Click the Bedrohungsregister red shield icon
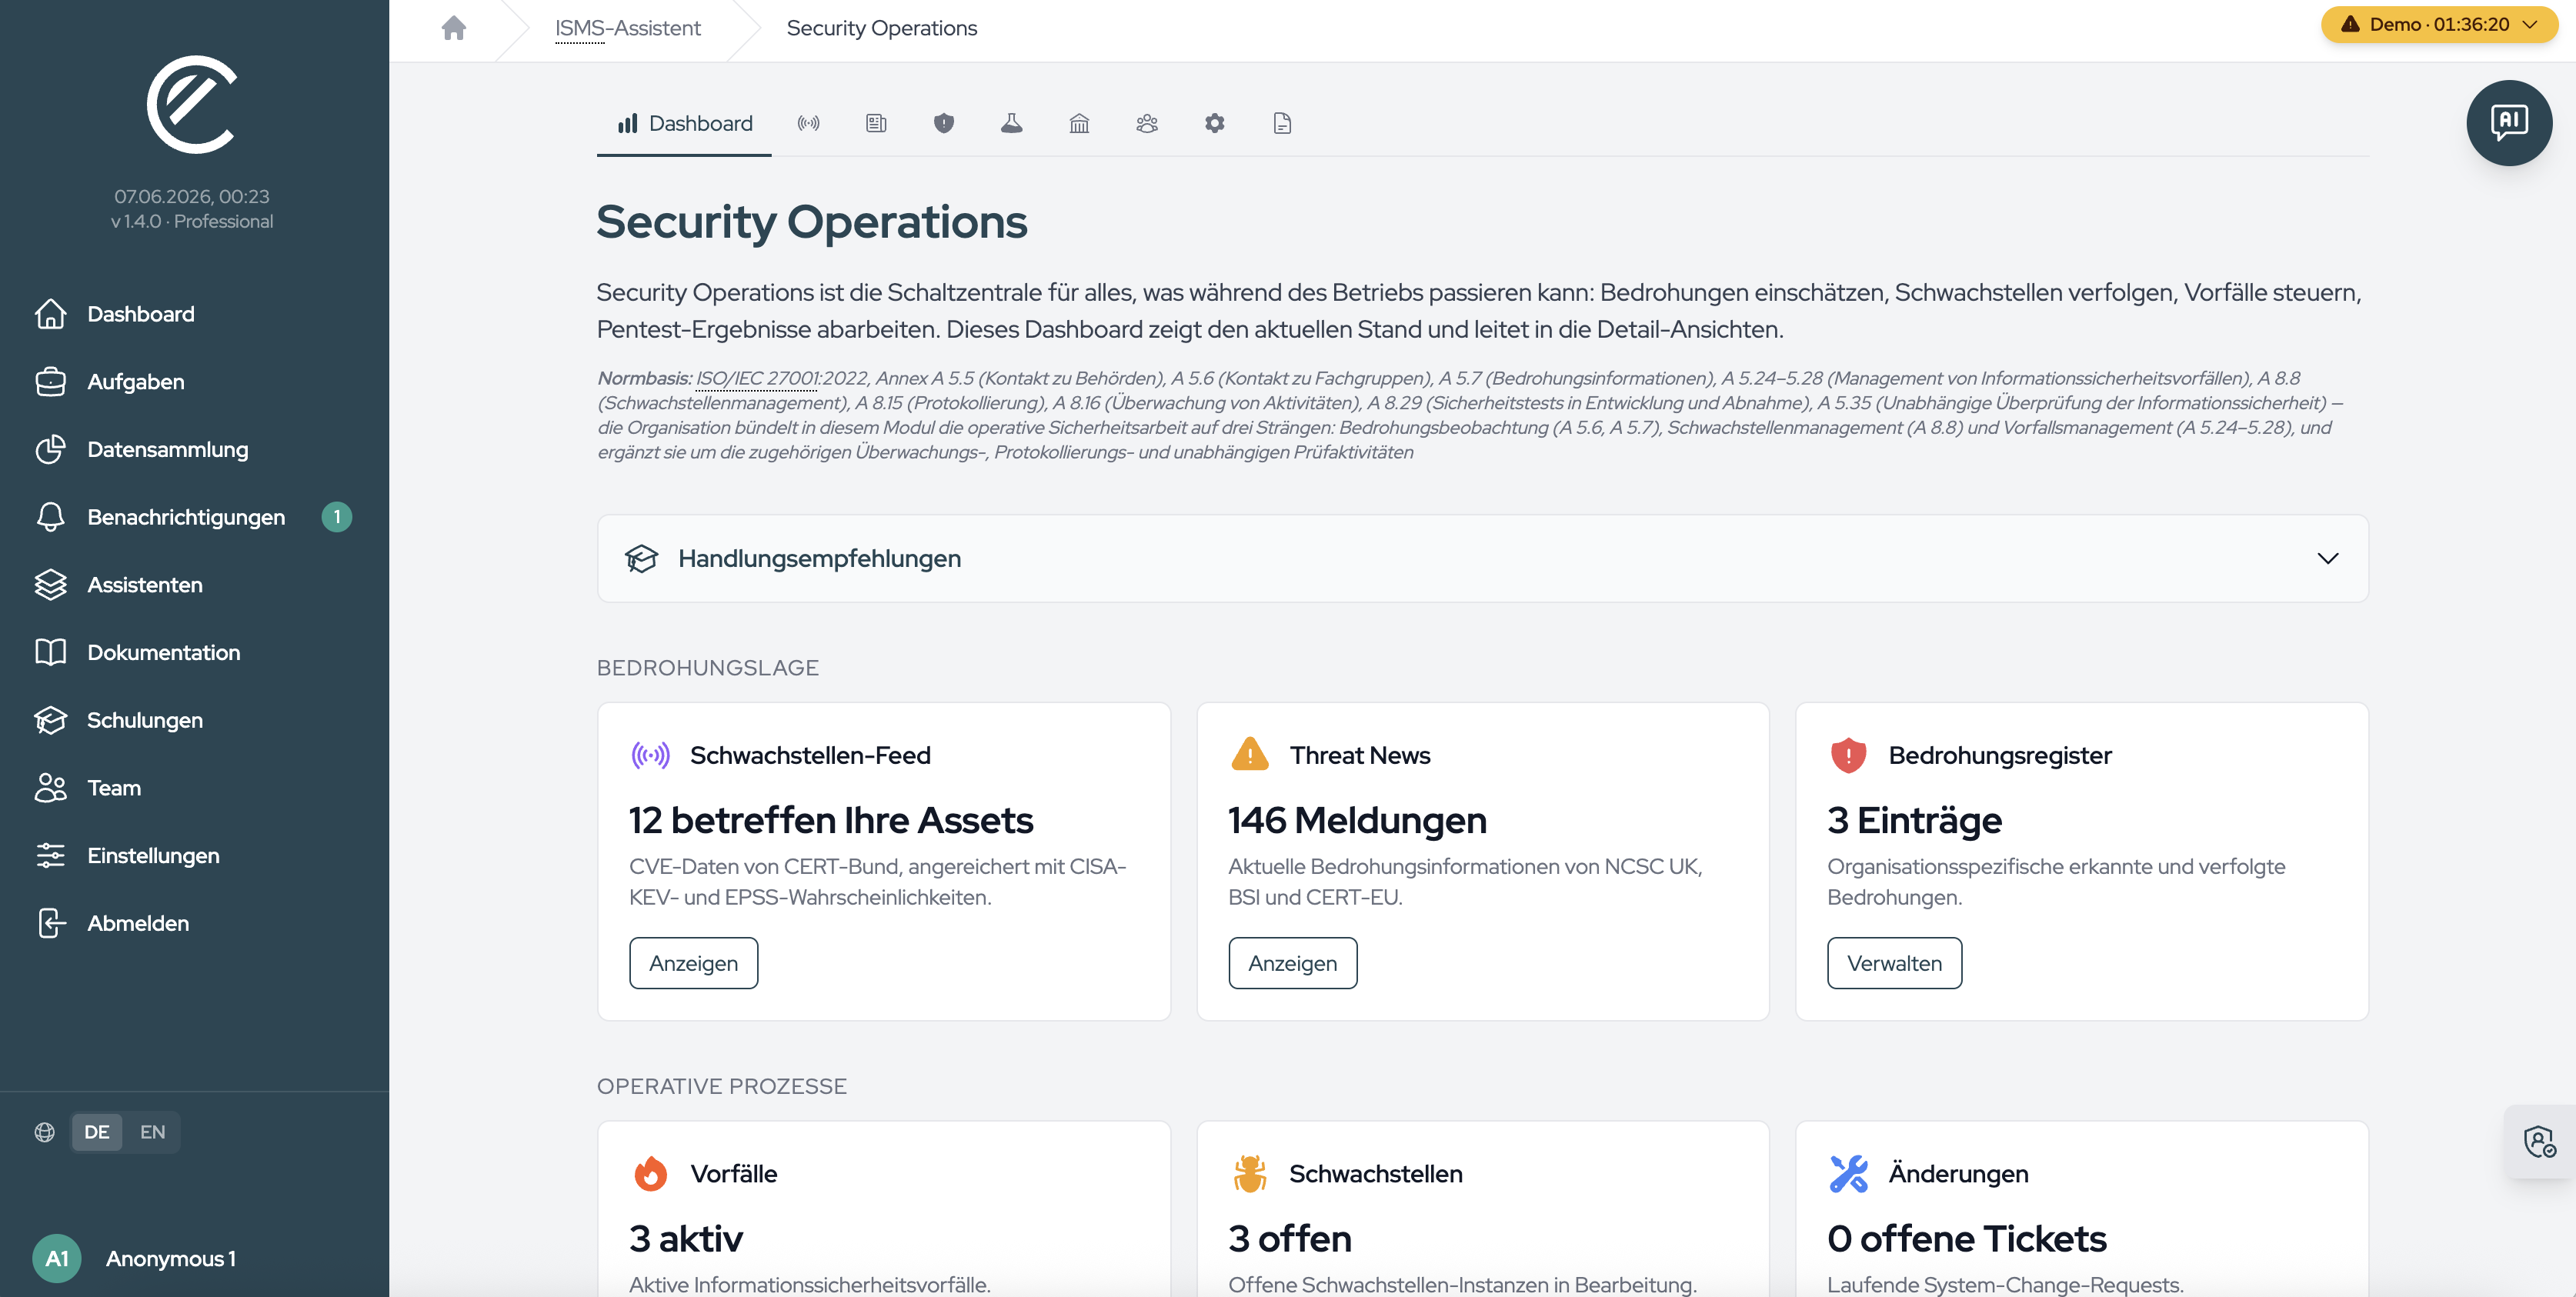2576x1297 pixels. (x=1848, y=755)
